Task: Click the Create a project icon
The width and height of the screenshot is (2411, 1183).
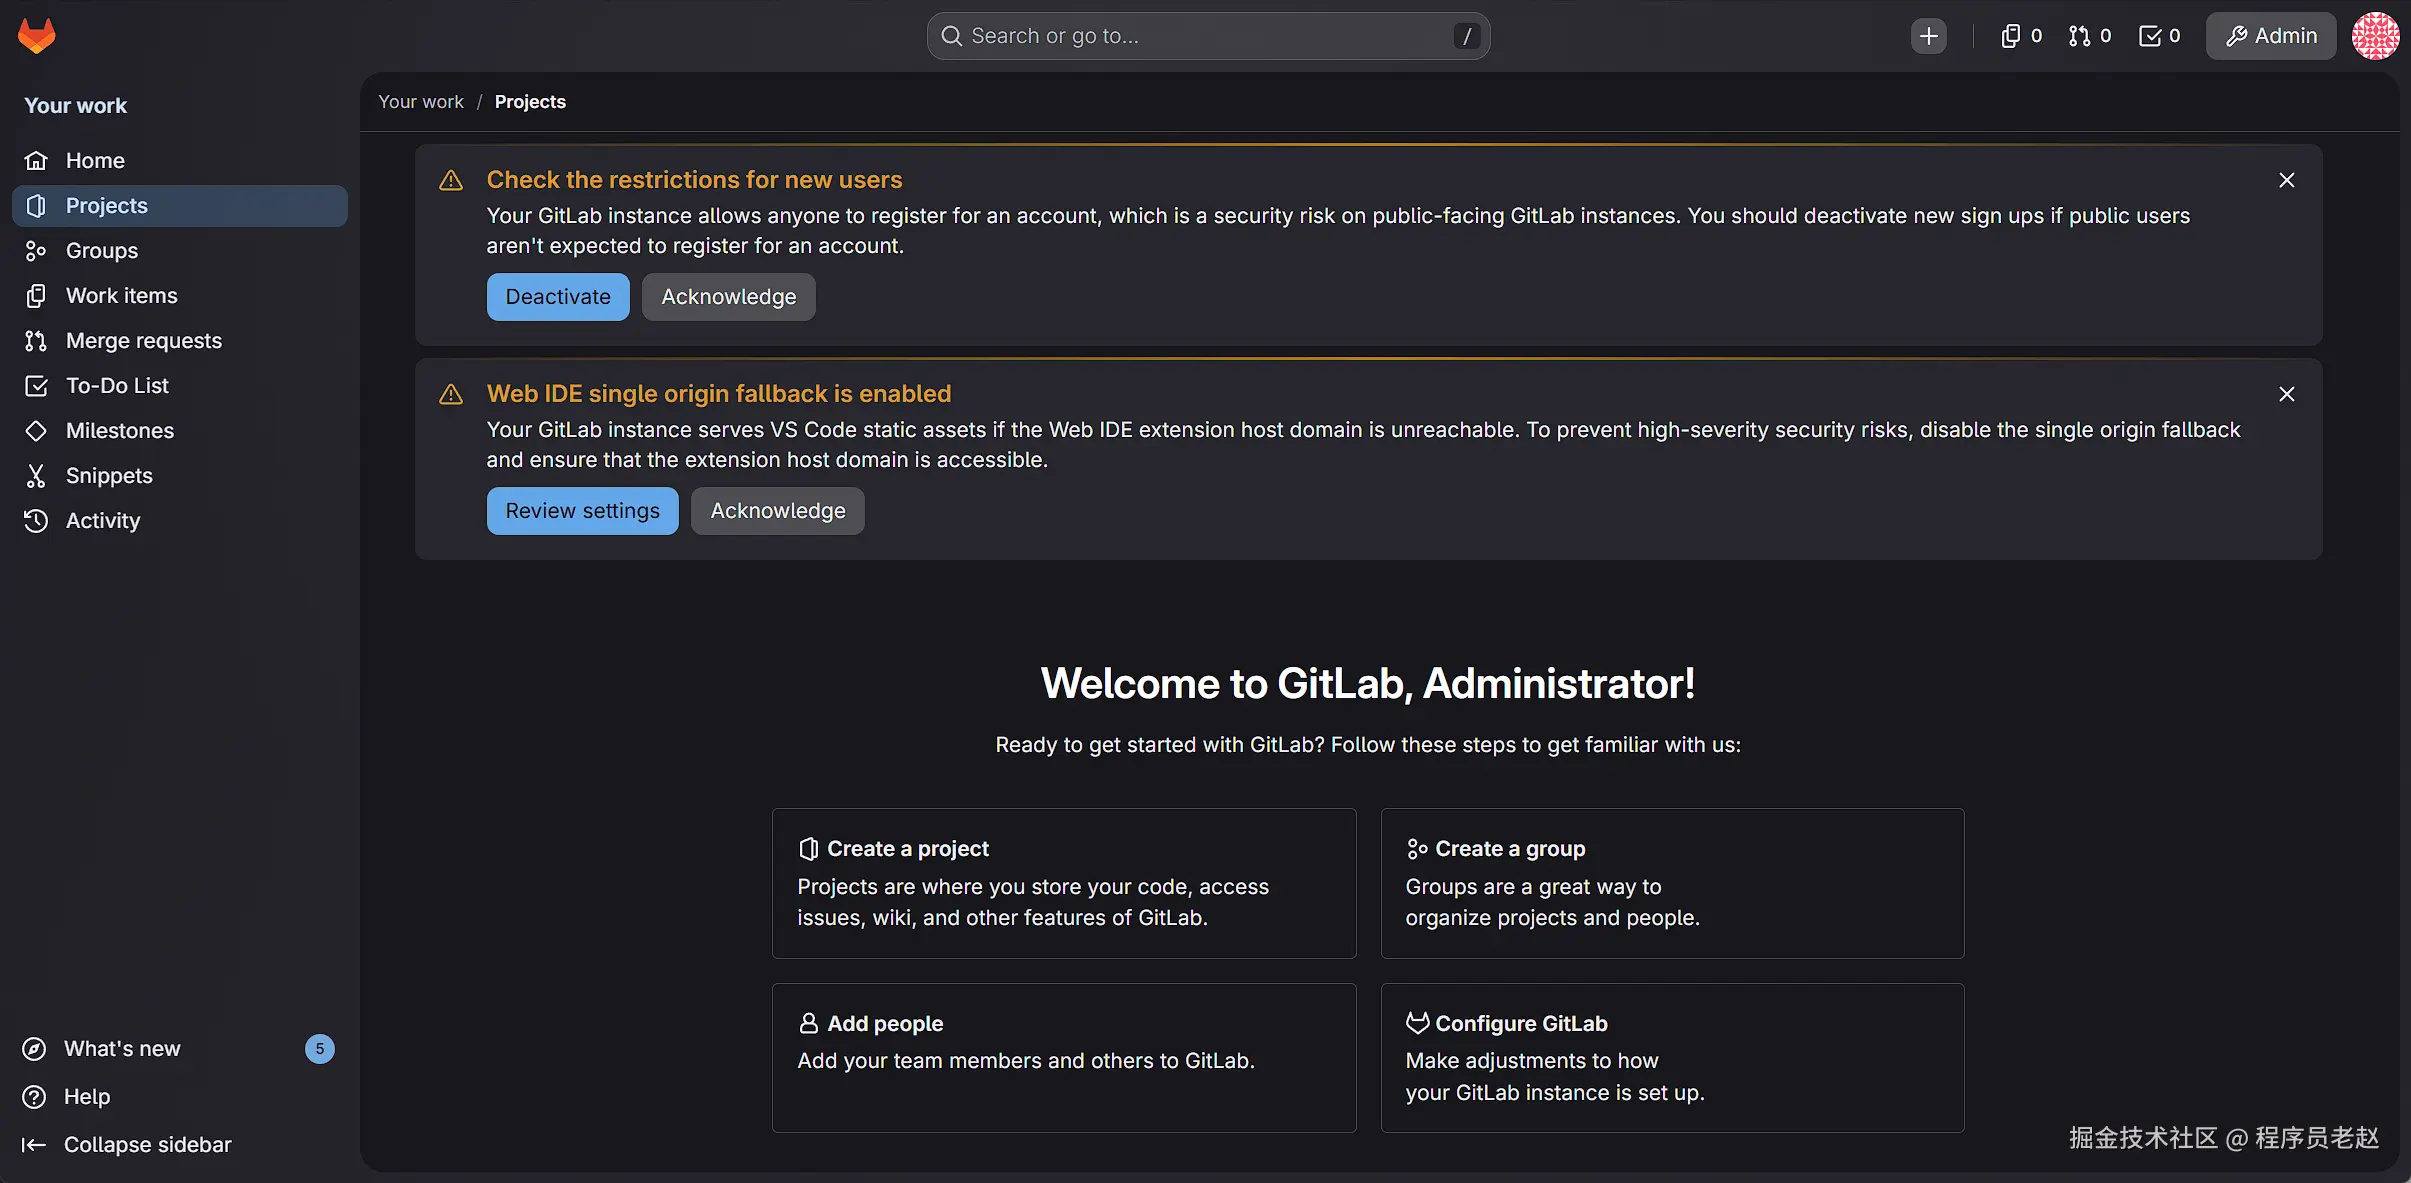Action: (x=809, y=849)
